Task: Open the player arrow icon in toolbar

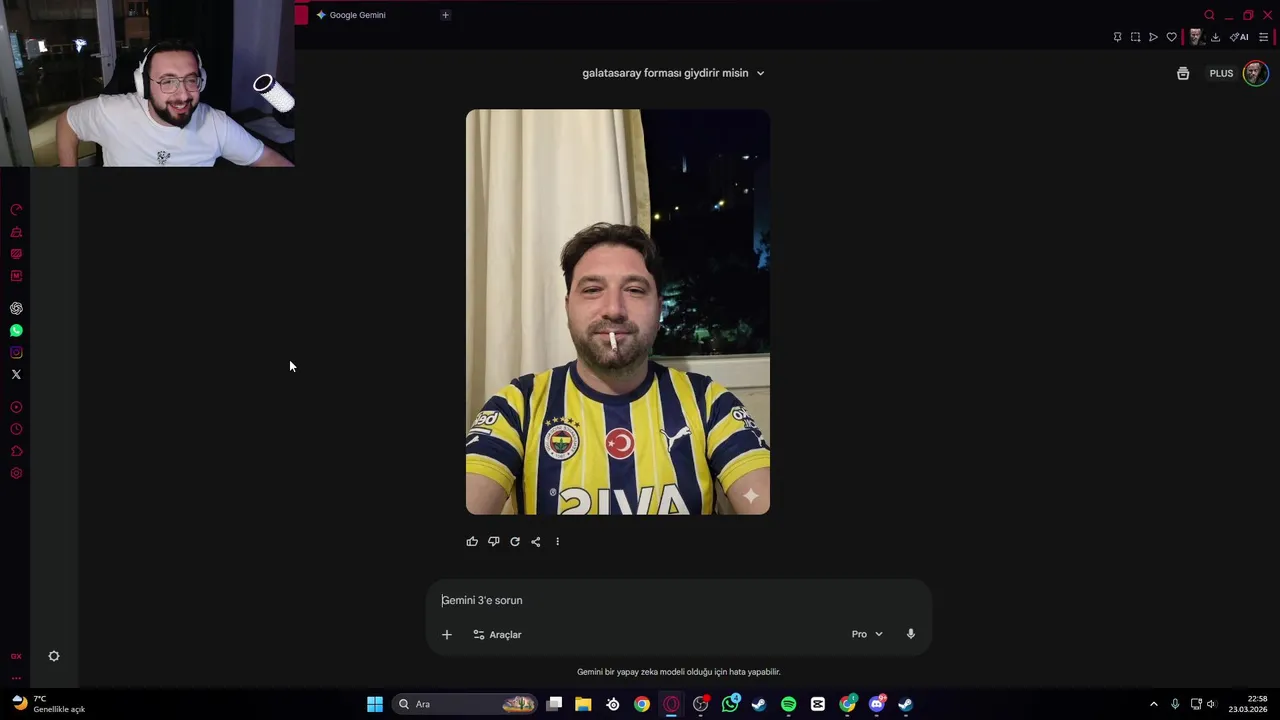Action: tap(1153, 37)
